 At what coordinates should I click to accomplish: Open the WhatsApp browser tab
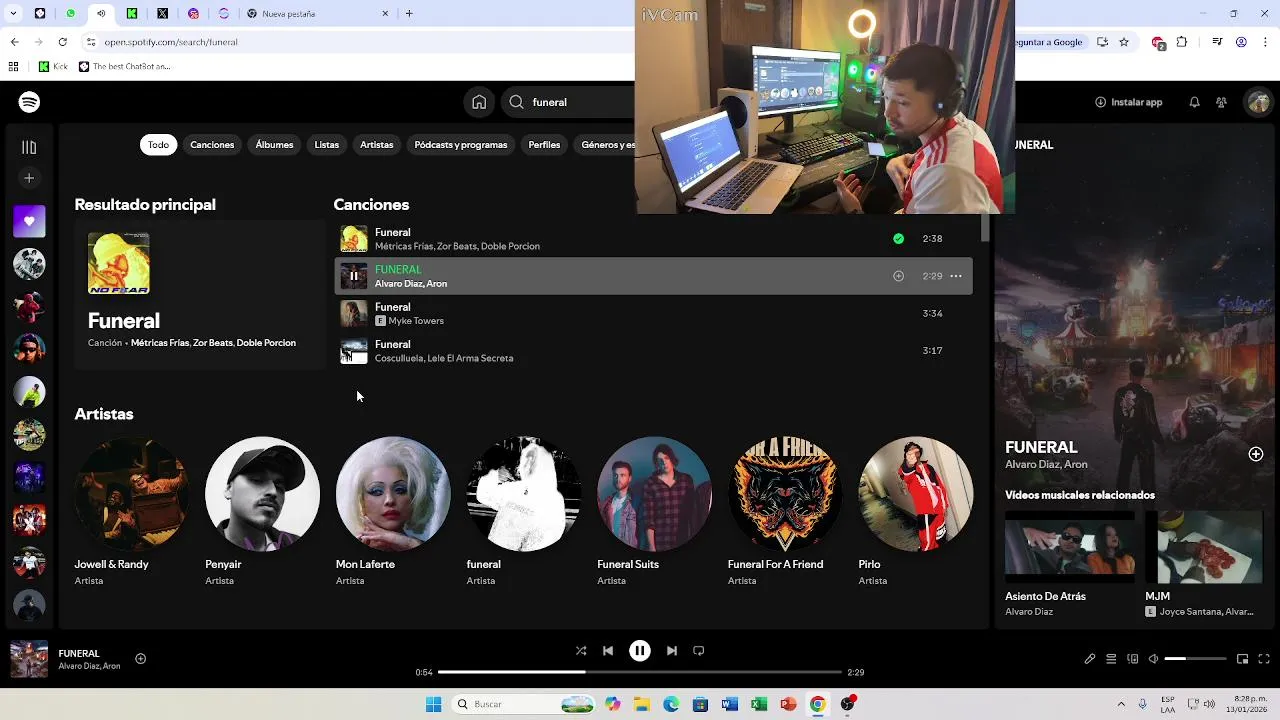70,14
